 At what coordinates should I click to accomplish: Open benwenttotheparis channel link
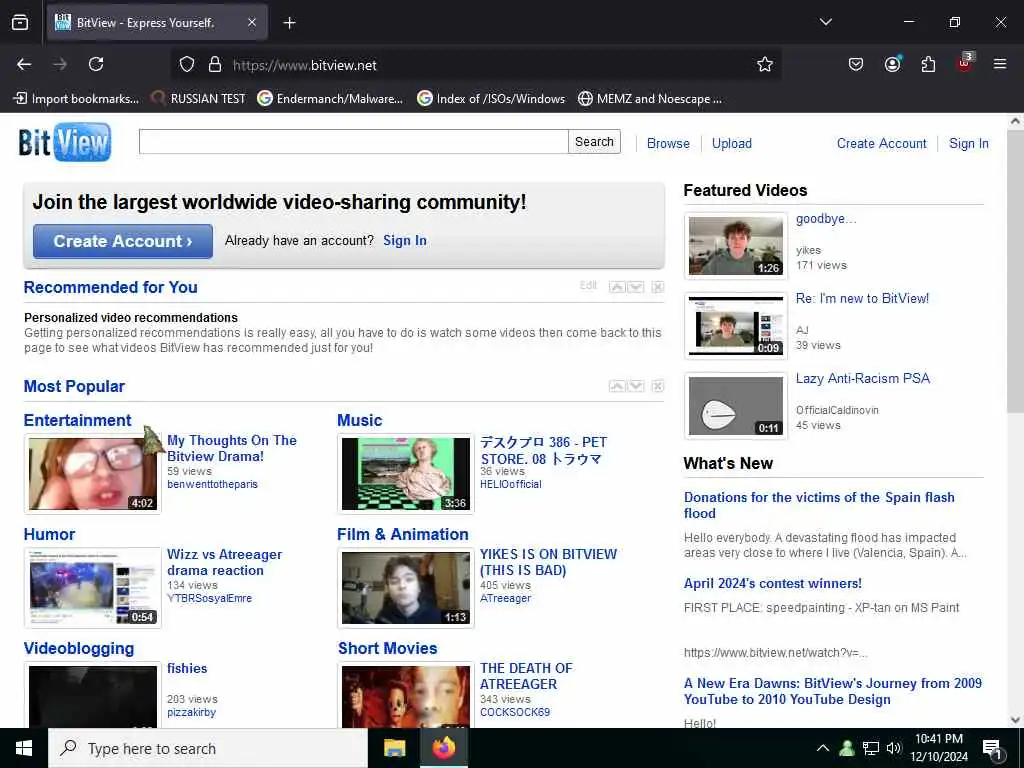pyautogui.click(x=212, y=484)
